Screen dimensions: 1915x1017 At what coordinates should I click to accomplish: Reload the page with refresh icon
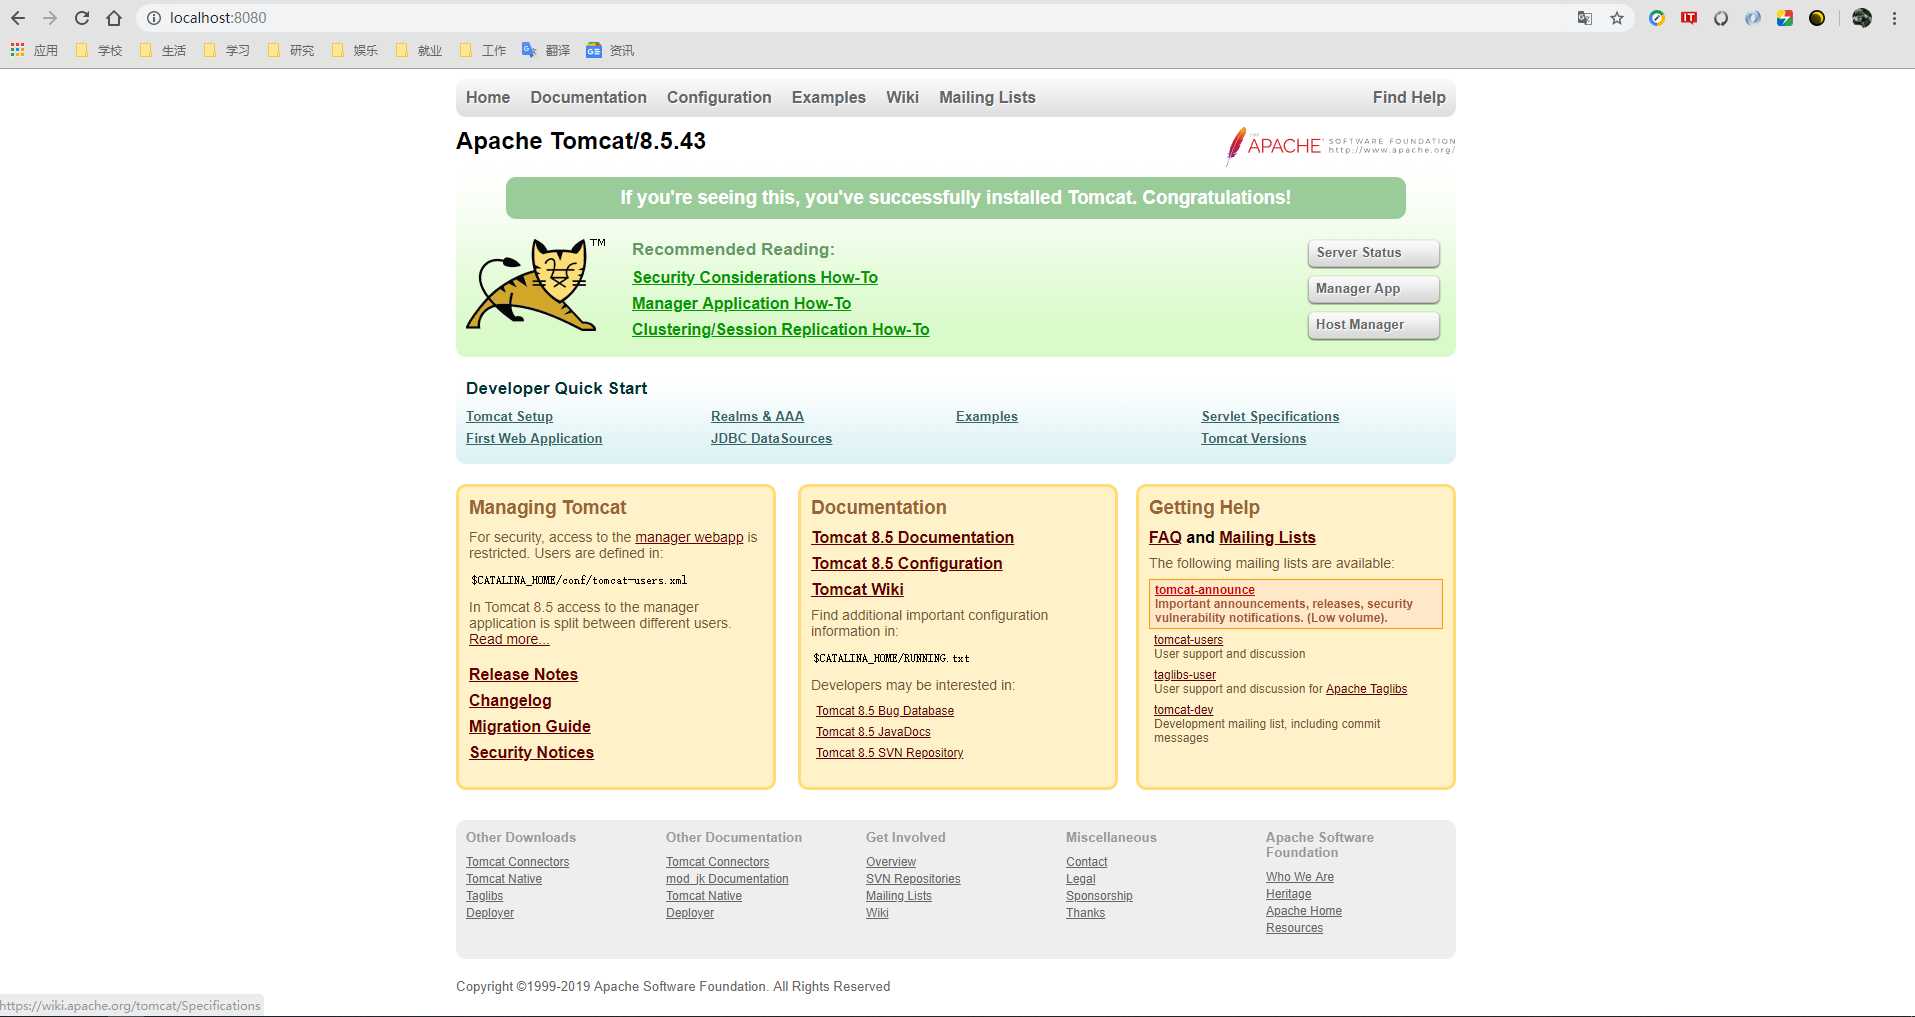(x=82, y=18)
